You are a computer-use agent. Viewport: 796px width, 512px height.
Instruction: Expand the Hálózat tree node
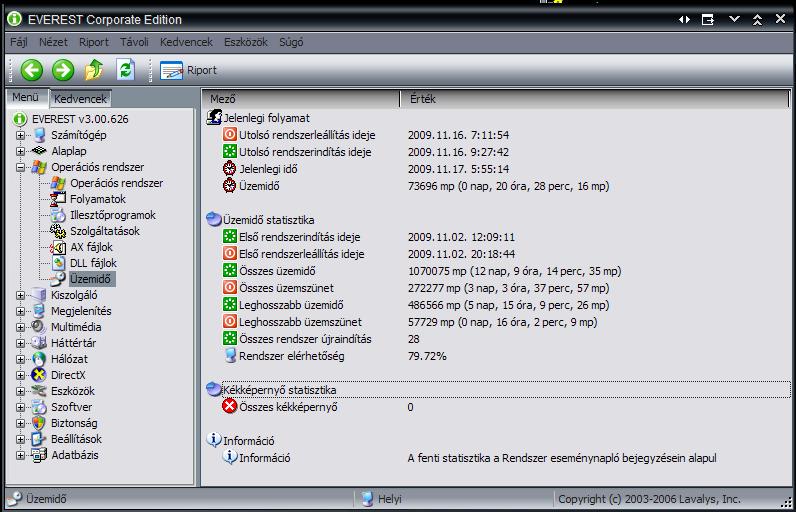20,359
